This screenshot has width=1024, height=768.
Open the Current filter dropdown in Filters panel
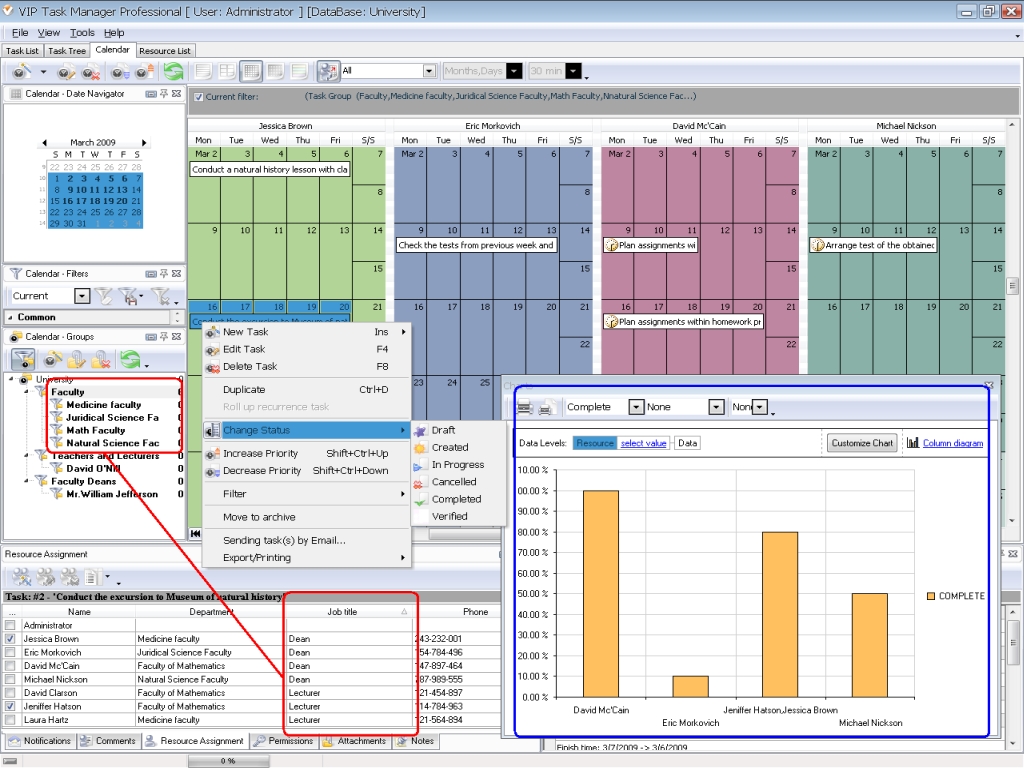(x=81, y=296)
